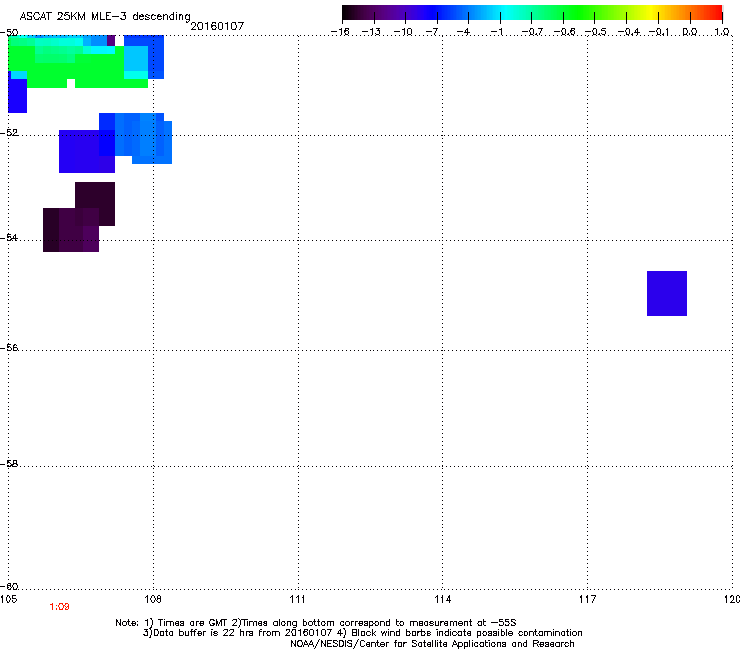Click the latitude axis label '-56'
The width and height of the screenshot is (740, 650).
[x=9, y=347]
